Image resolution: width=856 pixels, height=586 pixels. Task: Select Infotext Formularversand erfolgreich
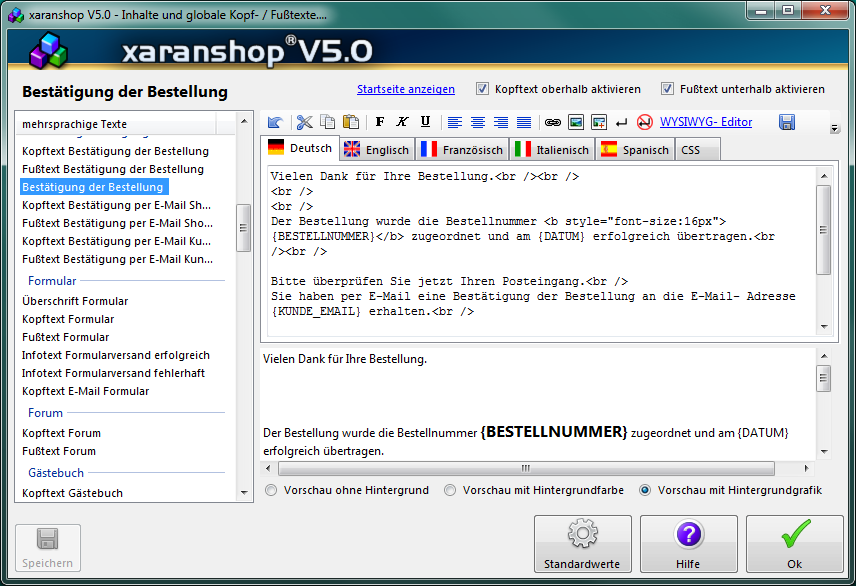click(116, 355)
